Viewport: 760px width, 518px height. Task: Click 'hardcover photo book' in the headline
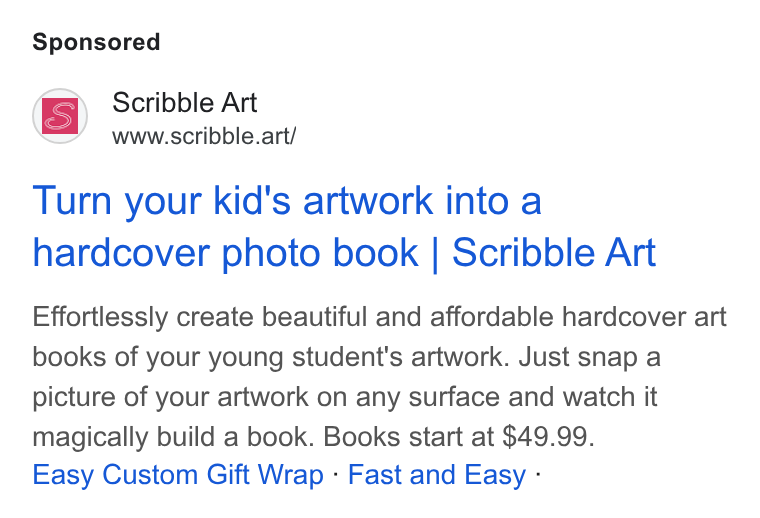click(x=225, y=253)
